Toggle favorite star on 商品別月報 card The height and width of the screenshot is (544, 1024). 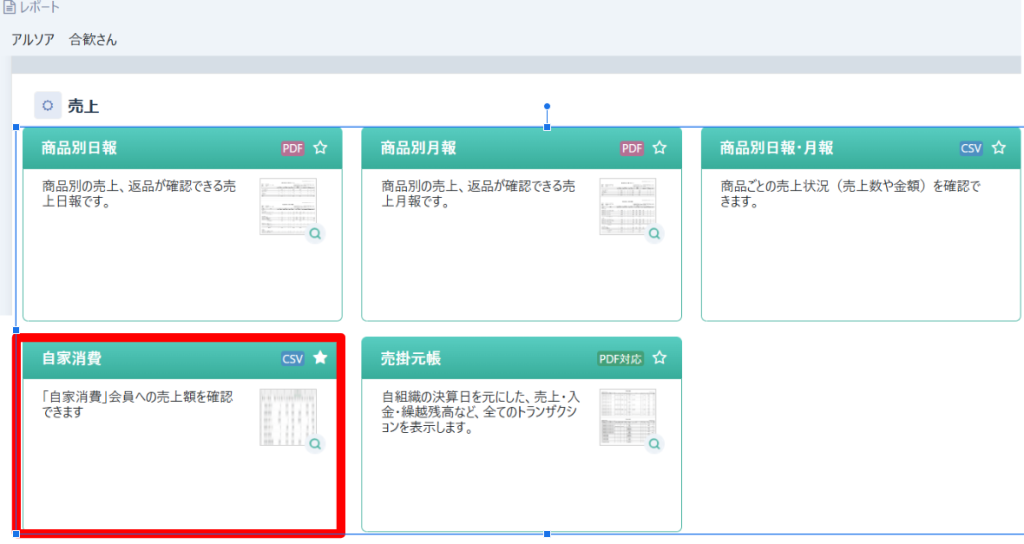[659, 148]
